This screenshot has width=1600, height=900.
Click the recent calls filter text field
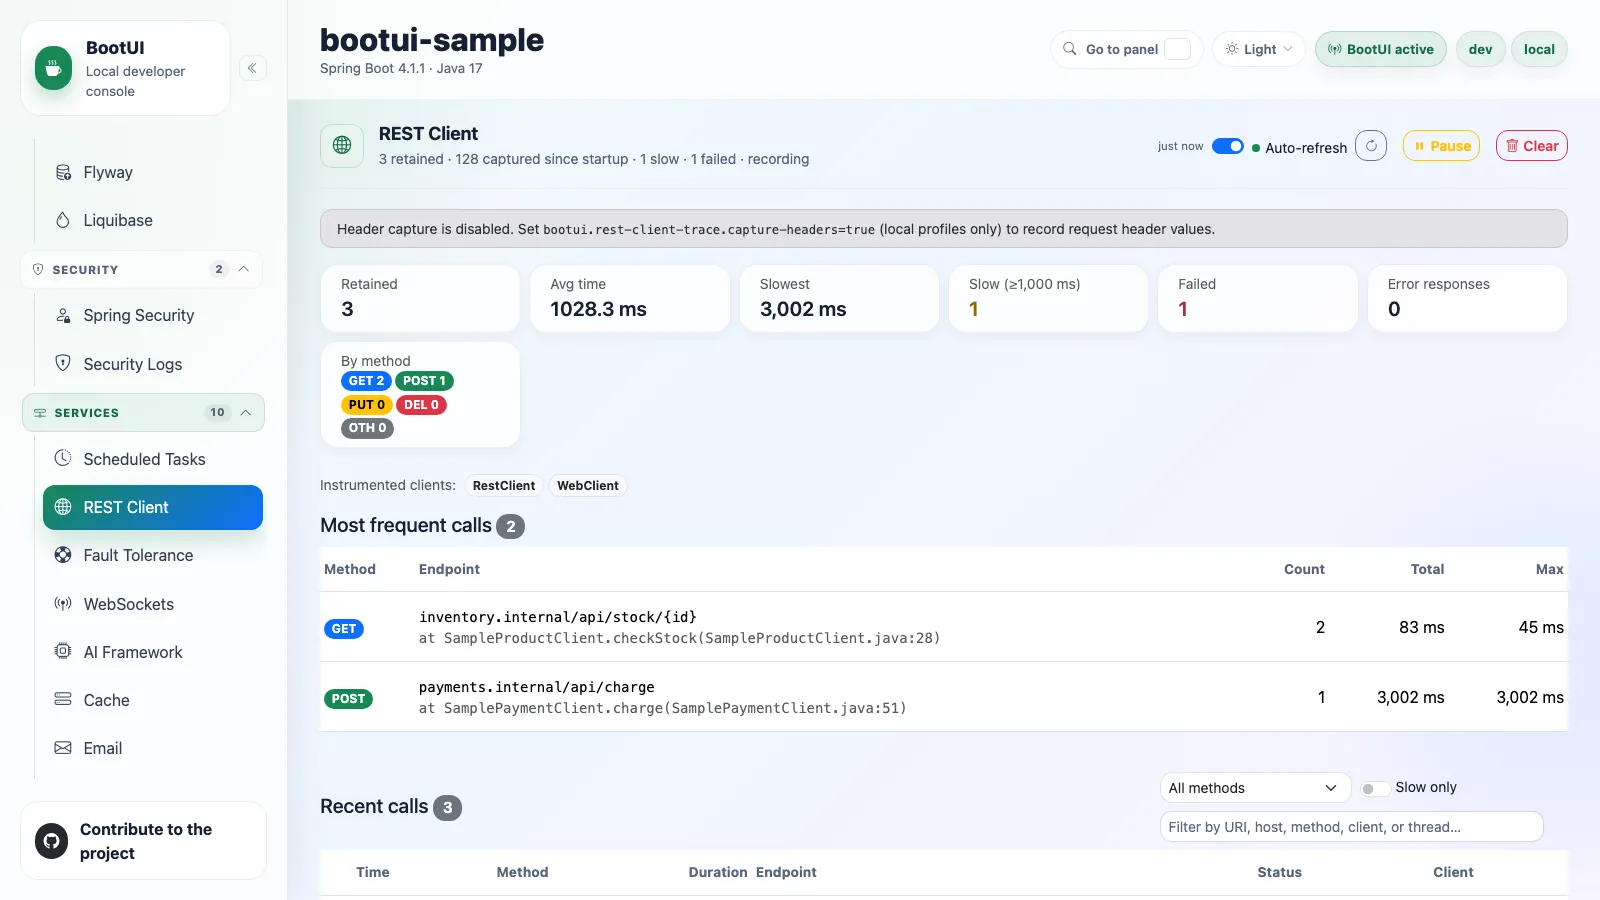(x=1351, y=827)
